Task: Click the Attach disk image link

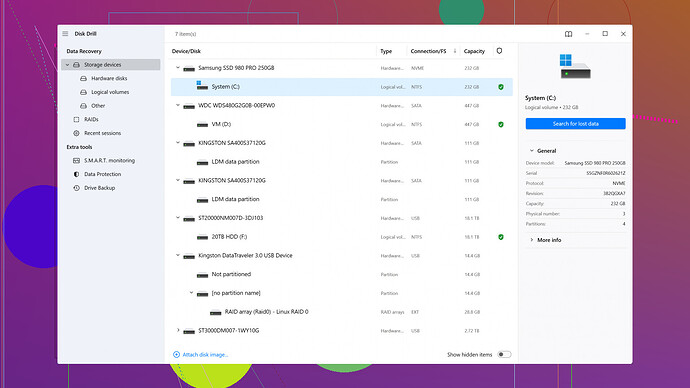Action: point(205,355)
